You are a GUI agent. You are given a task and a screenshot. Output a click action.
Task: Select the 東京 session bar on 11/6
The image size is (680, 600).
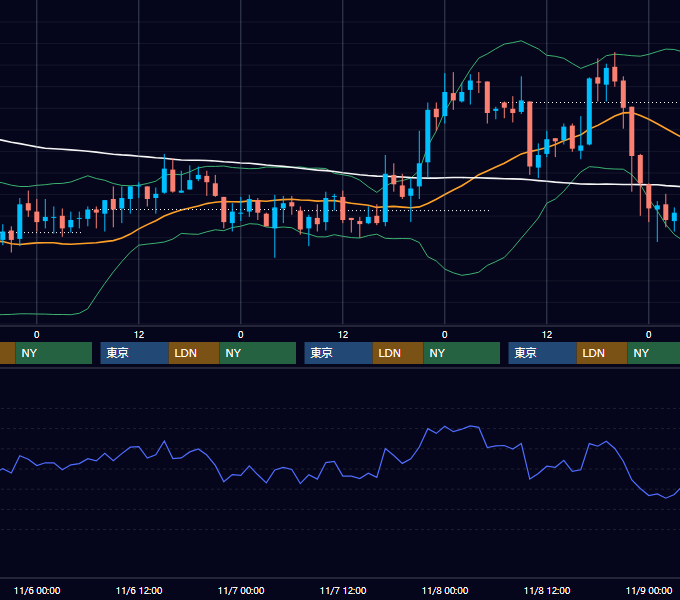pos(134,353)
